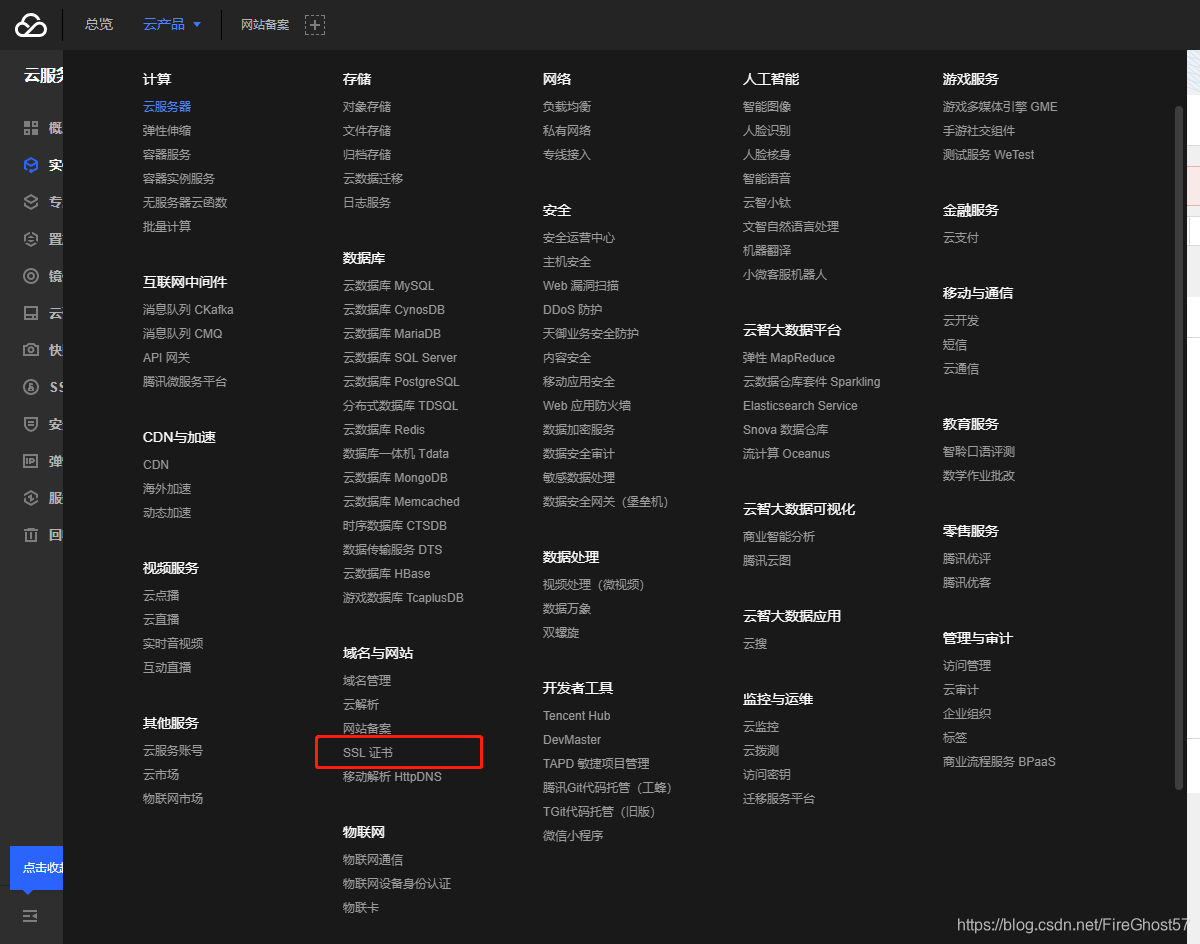This screenshot has width=1200, height=944.
Task: Open 批量计算 link
Action: [167, 226]
